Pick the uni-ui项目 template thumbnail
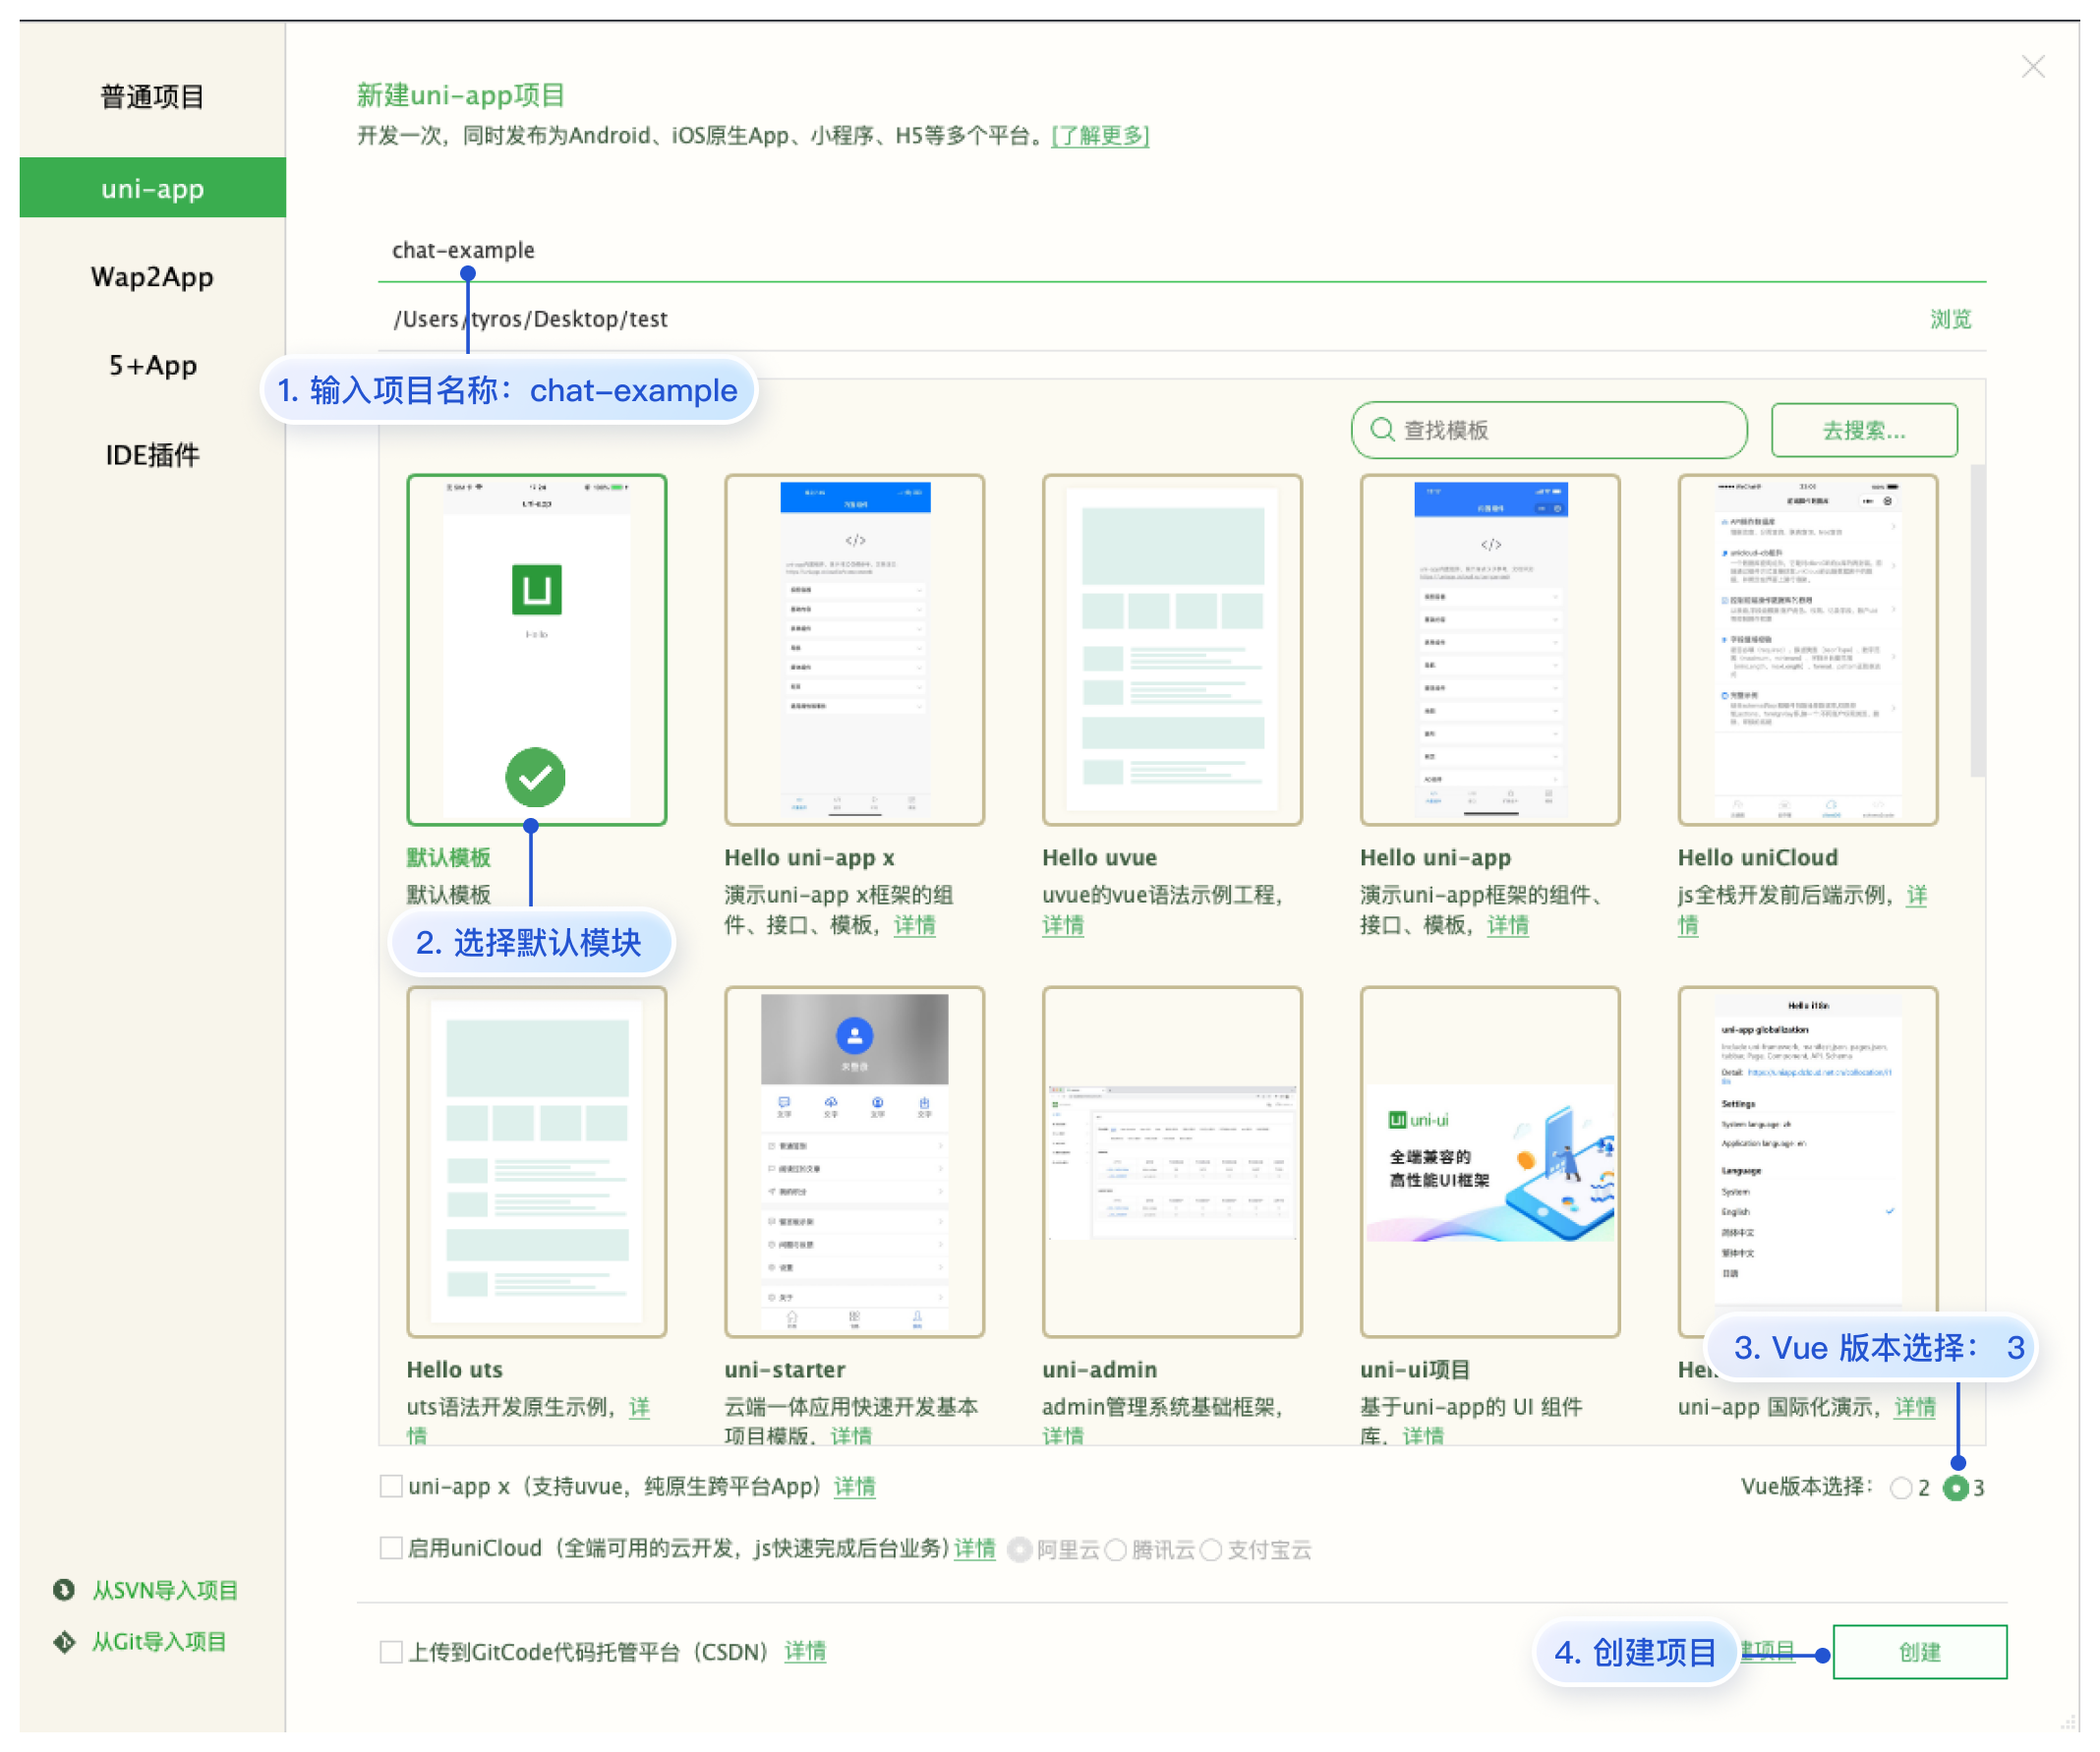 point(1489,1162)
